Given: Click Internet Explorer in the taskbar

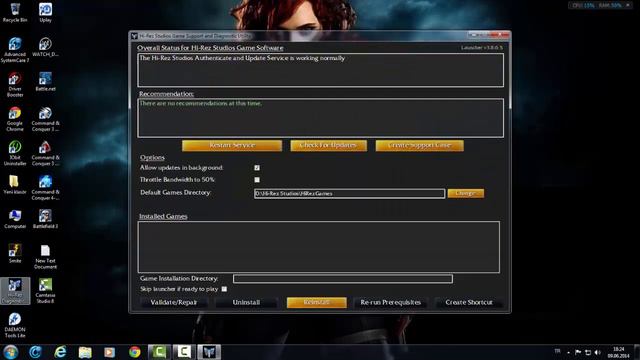Looking at the screenshot, I should (x=60, y=352).
